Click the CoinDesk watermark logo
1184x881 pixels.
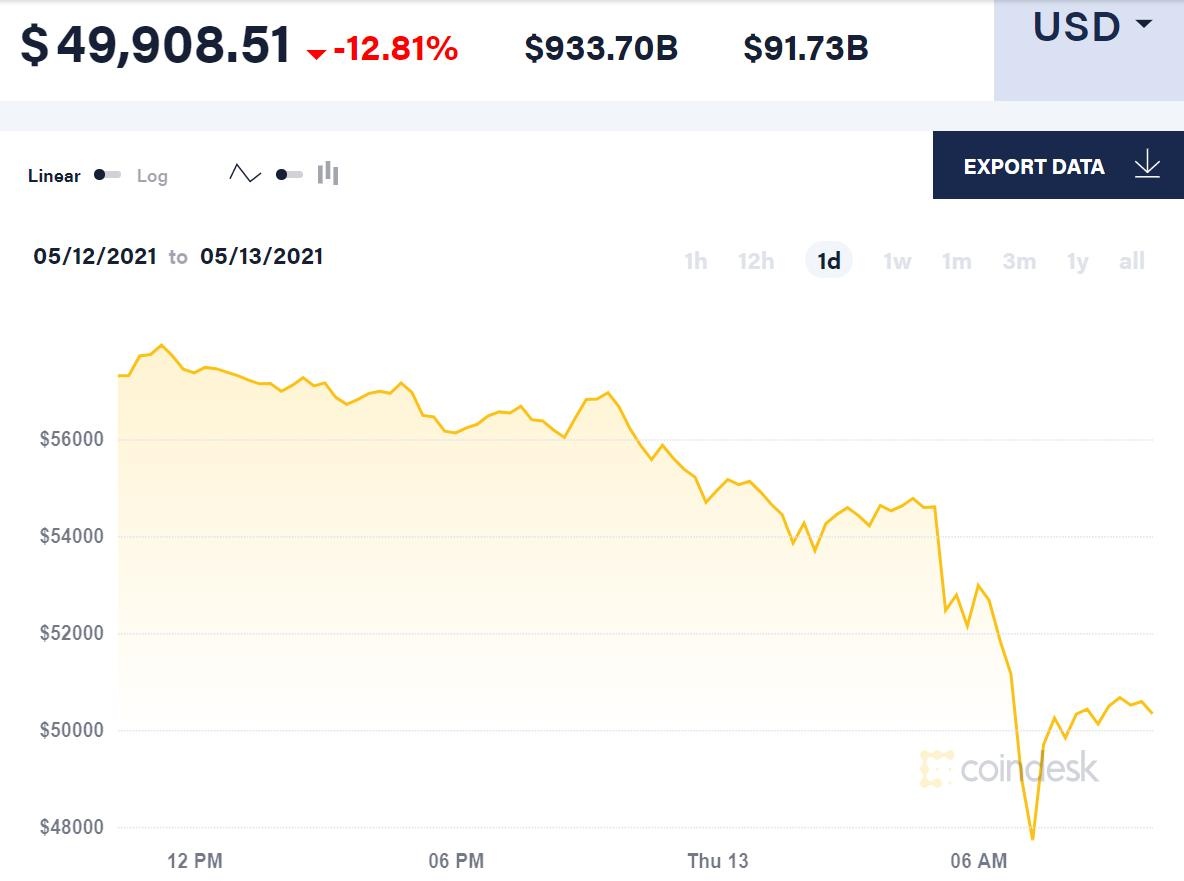(1009, 768)
